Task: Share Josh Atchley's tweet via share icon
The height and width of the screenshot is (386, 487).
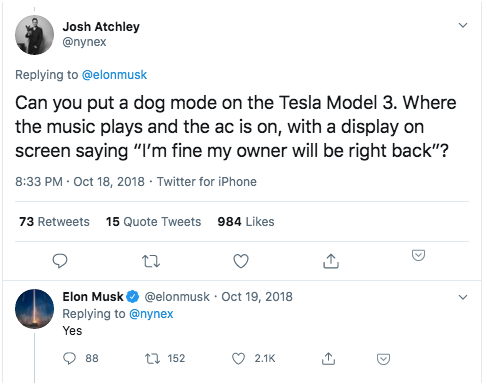Action: [331, 261]
